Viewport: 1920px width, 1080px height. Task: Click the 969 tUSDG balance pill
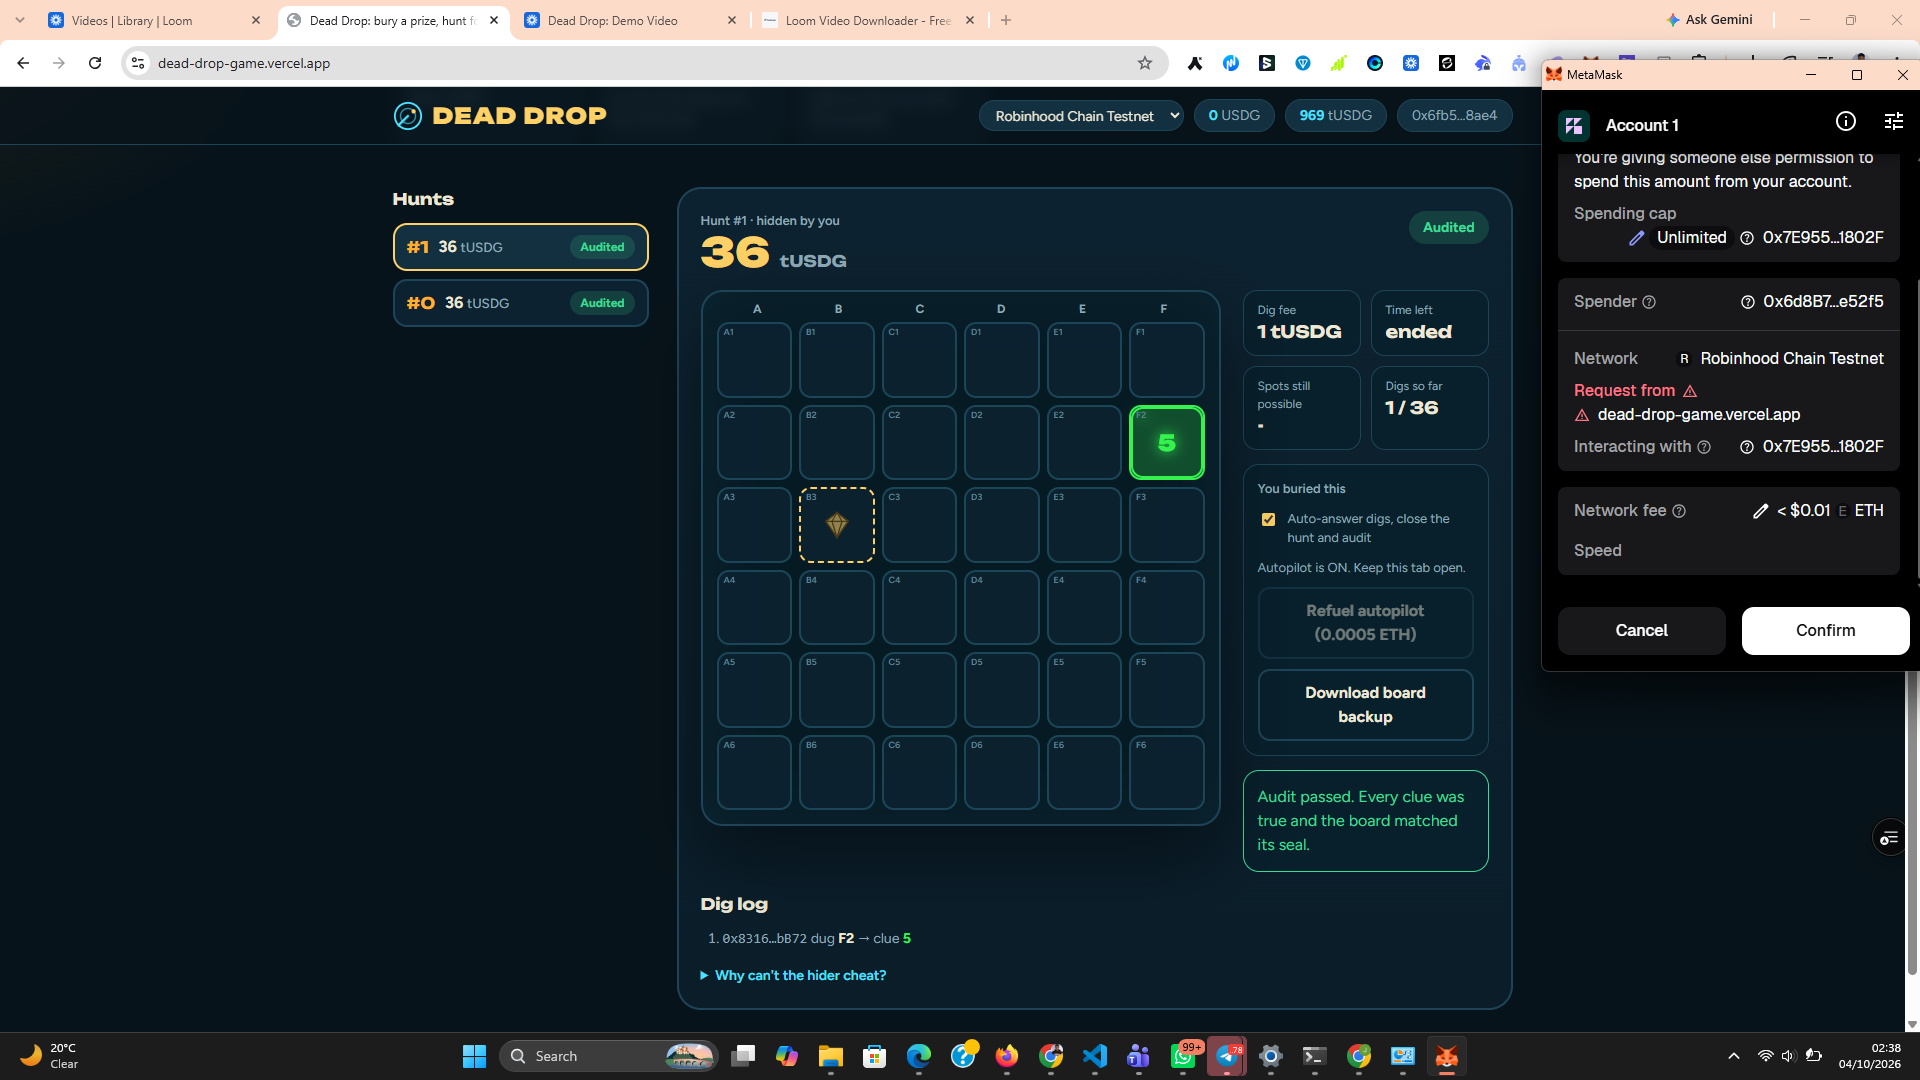[1335, 116]
